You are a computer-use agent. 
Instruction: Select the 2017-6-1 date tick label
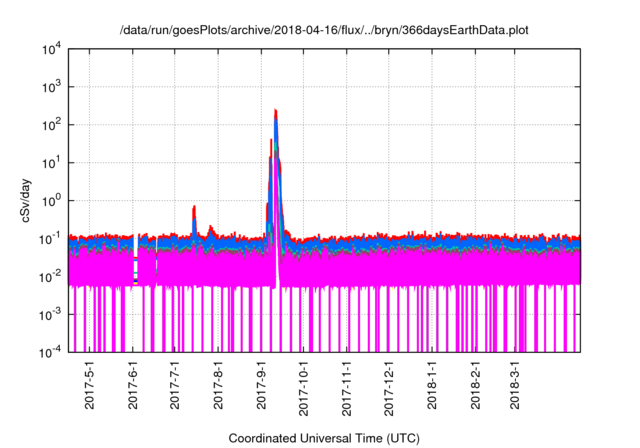click(x=133, y=385)
